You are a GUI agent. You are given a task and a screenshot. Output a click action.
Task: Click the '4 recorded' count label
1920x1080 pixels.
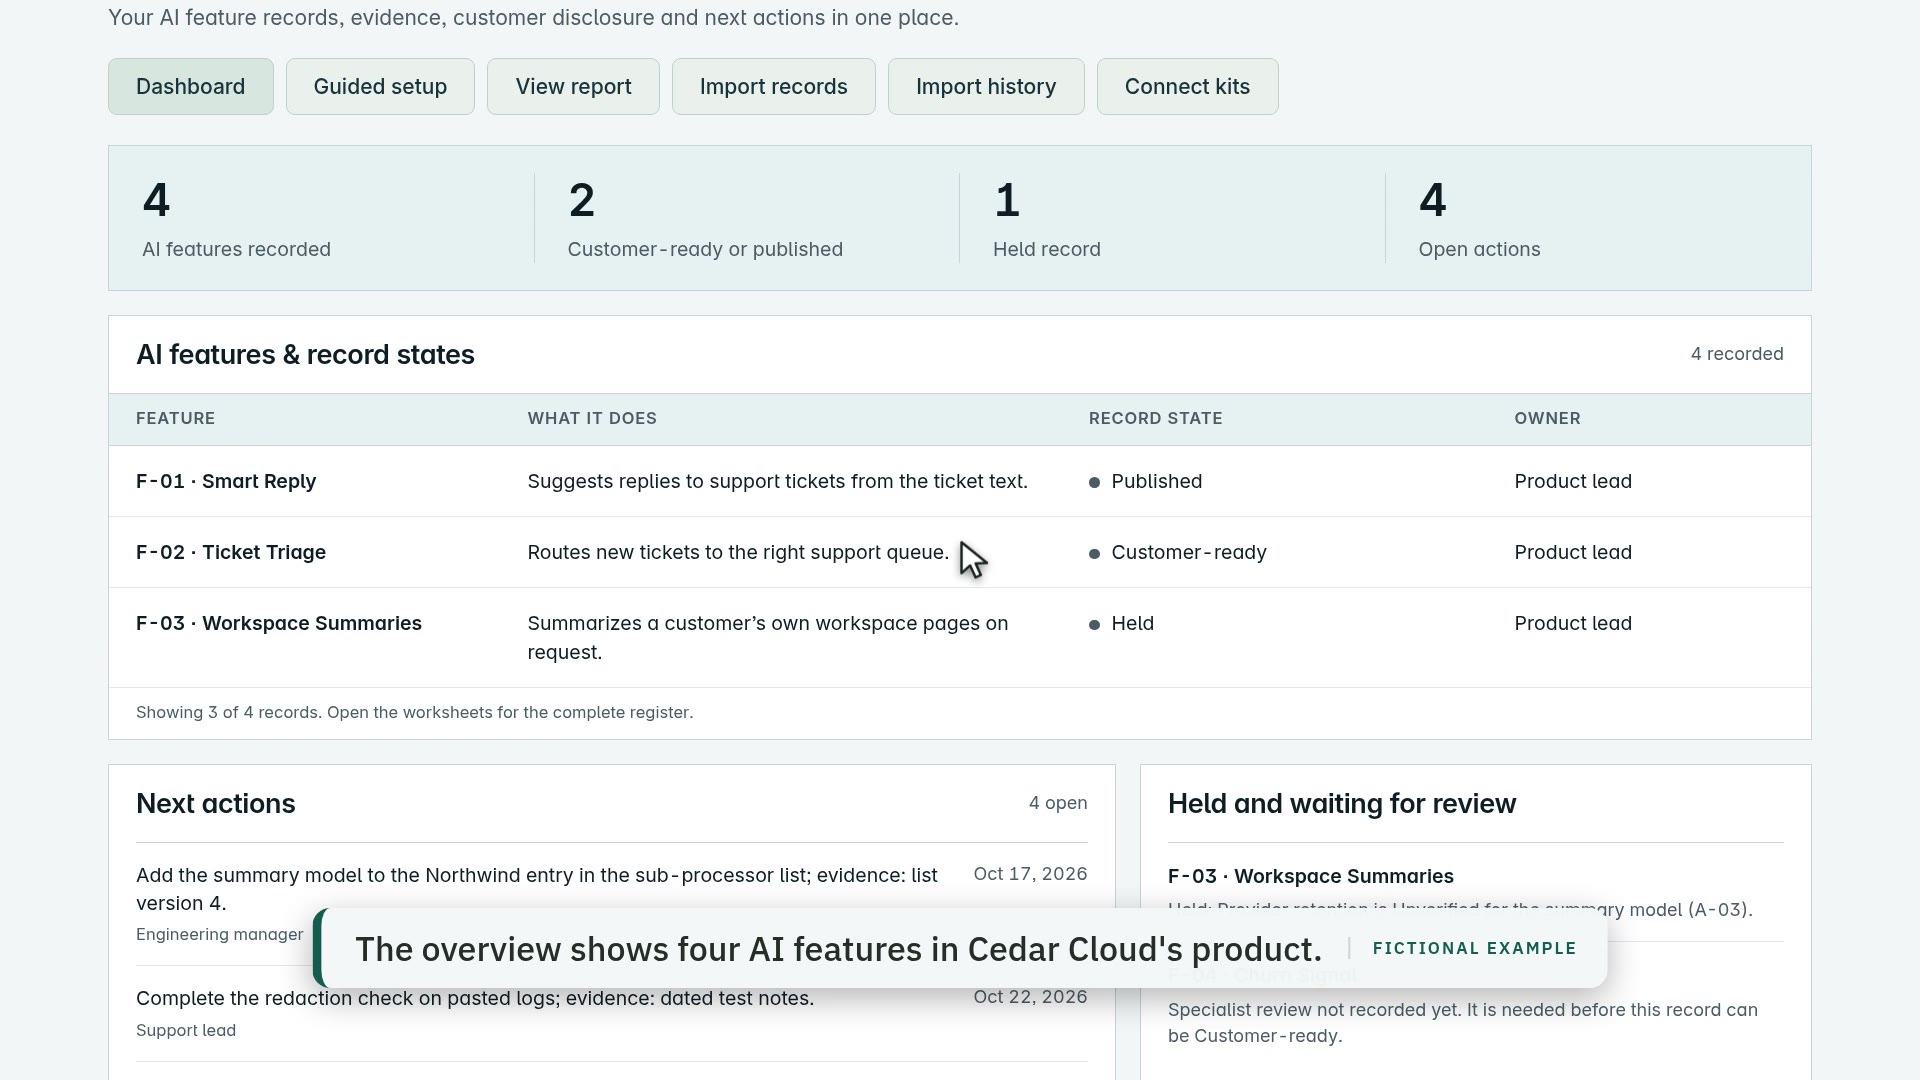click(x=1737, y=354)
